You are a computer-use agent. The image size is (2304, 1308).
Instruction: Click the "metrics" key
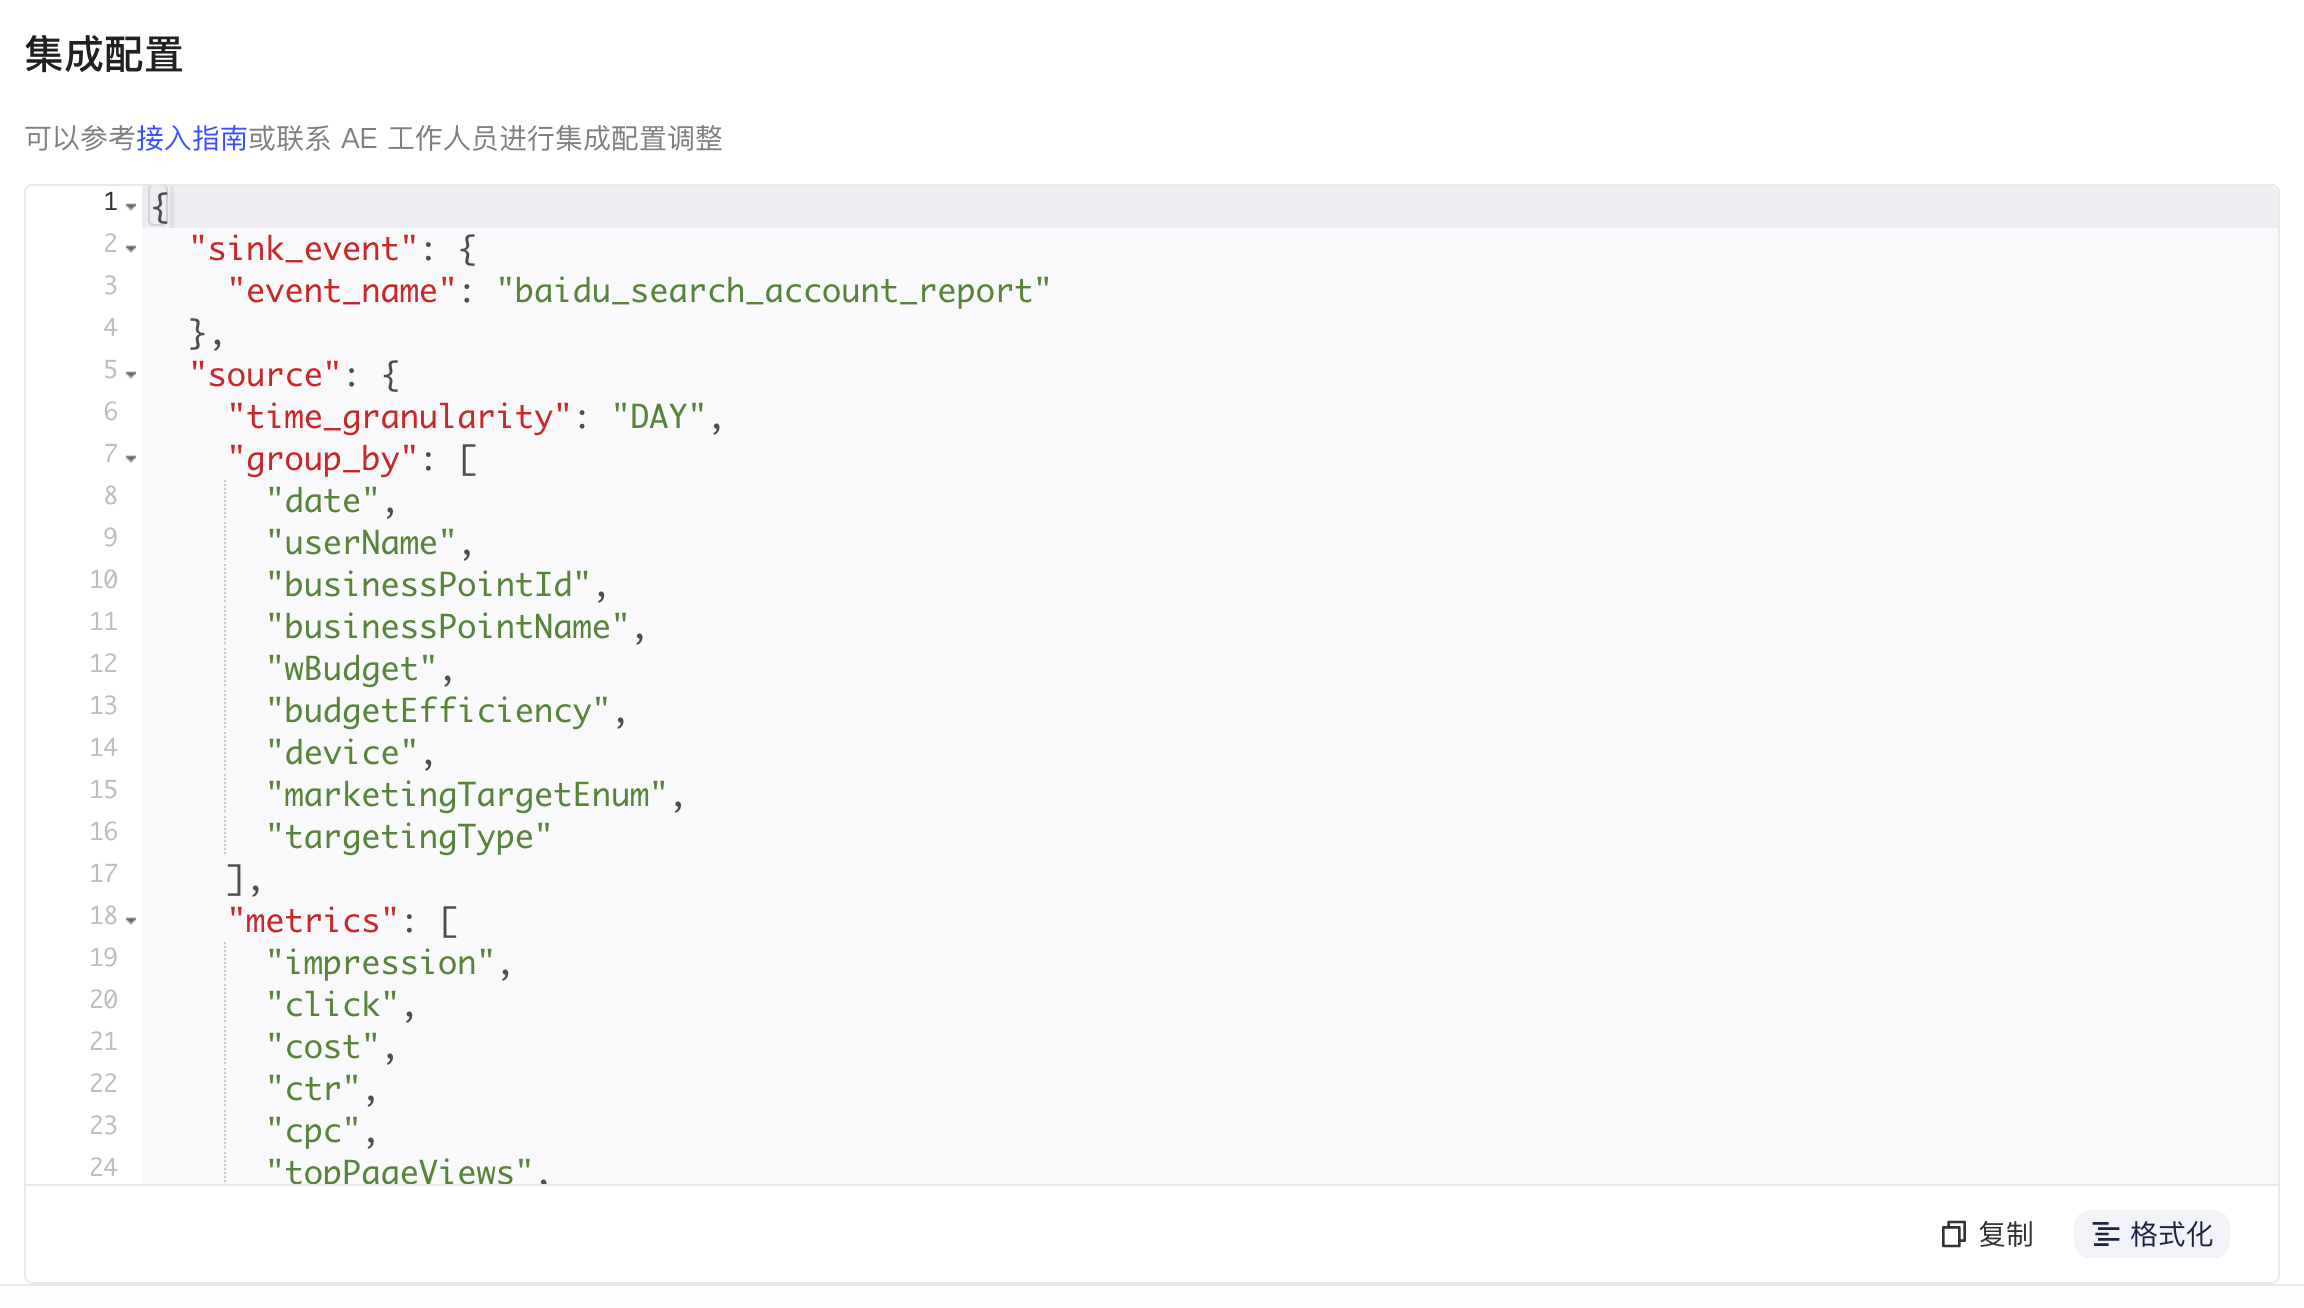(312, 920)
